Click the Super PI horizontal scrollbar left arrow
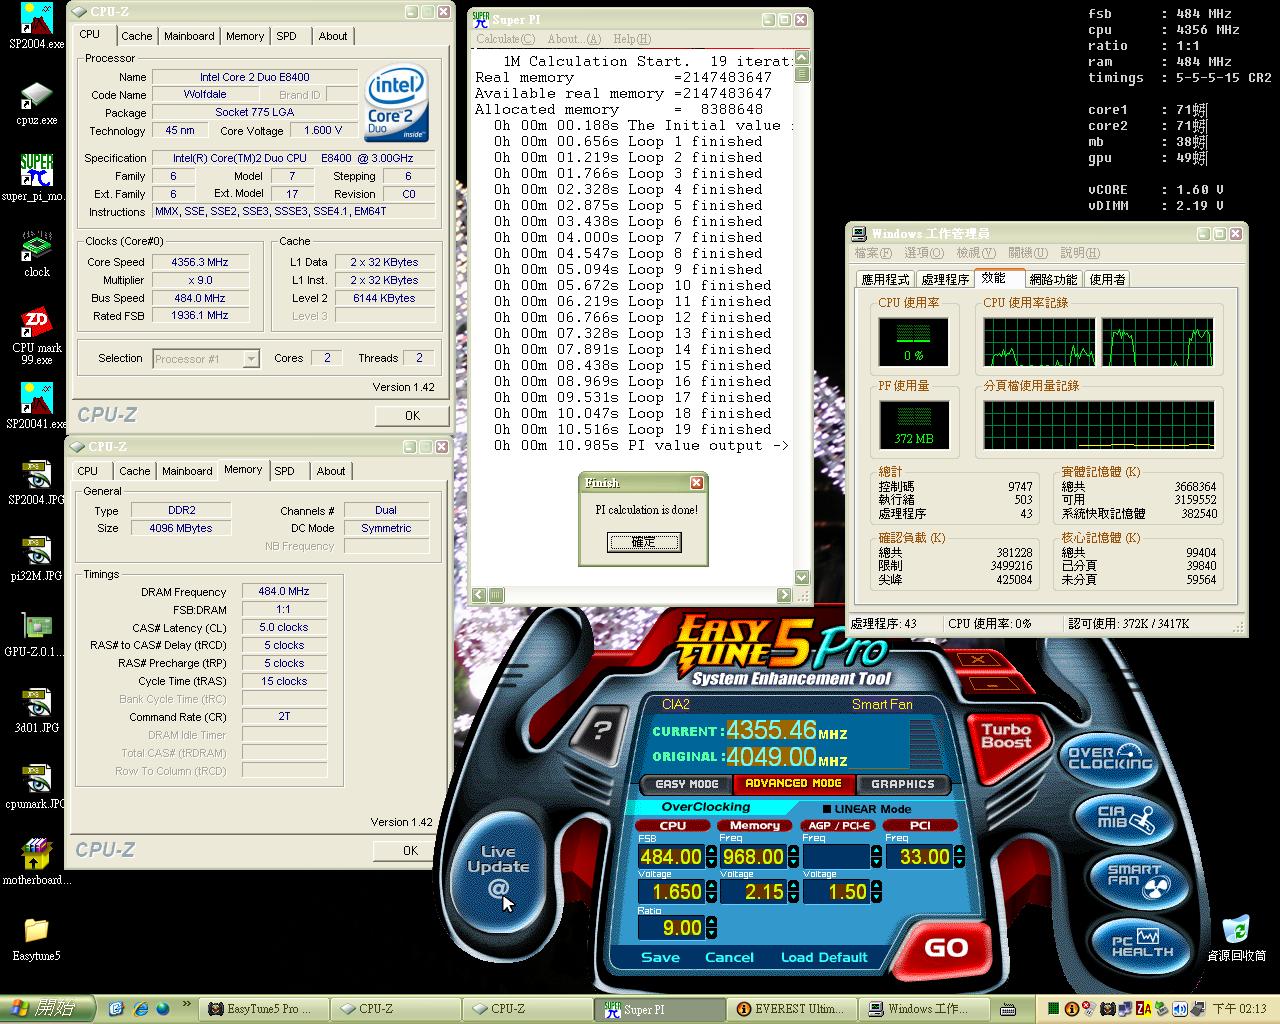The image size is (1280, 1024). pyautogui.click(x=479, y=595)
